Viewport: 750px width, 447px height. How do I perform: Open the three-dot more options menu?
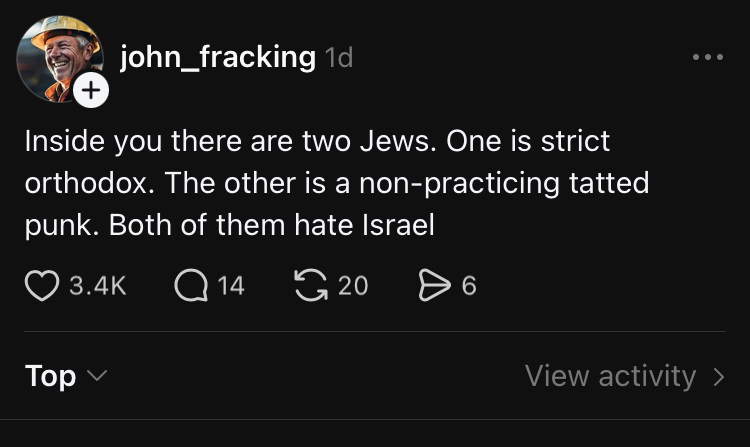tap(707, 58)
